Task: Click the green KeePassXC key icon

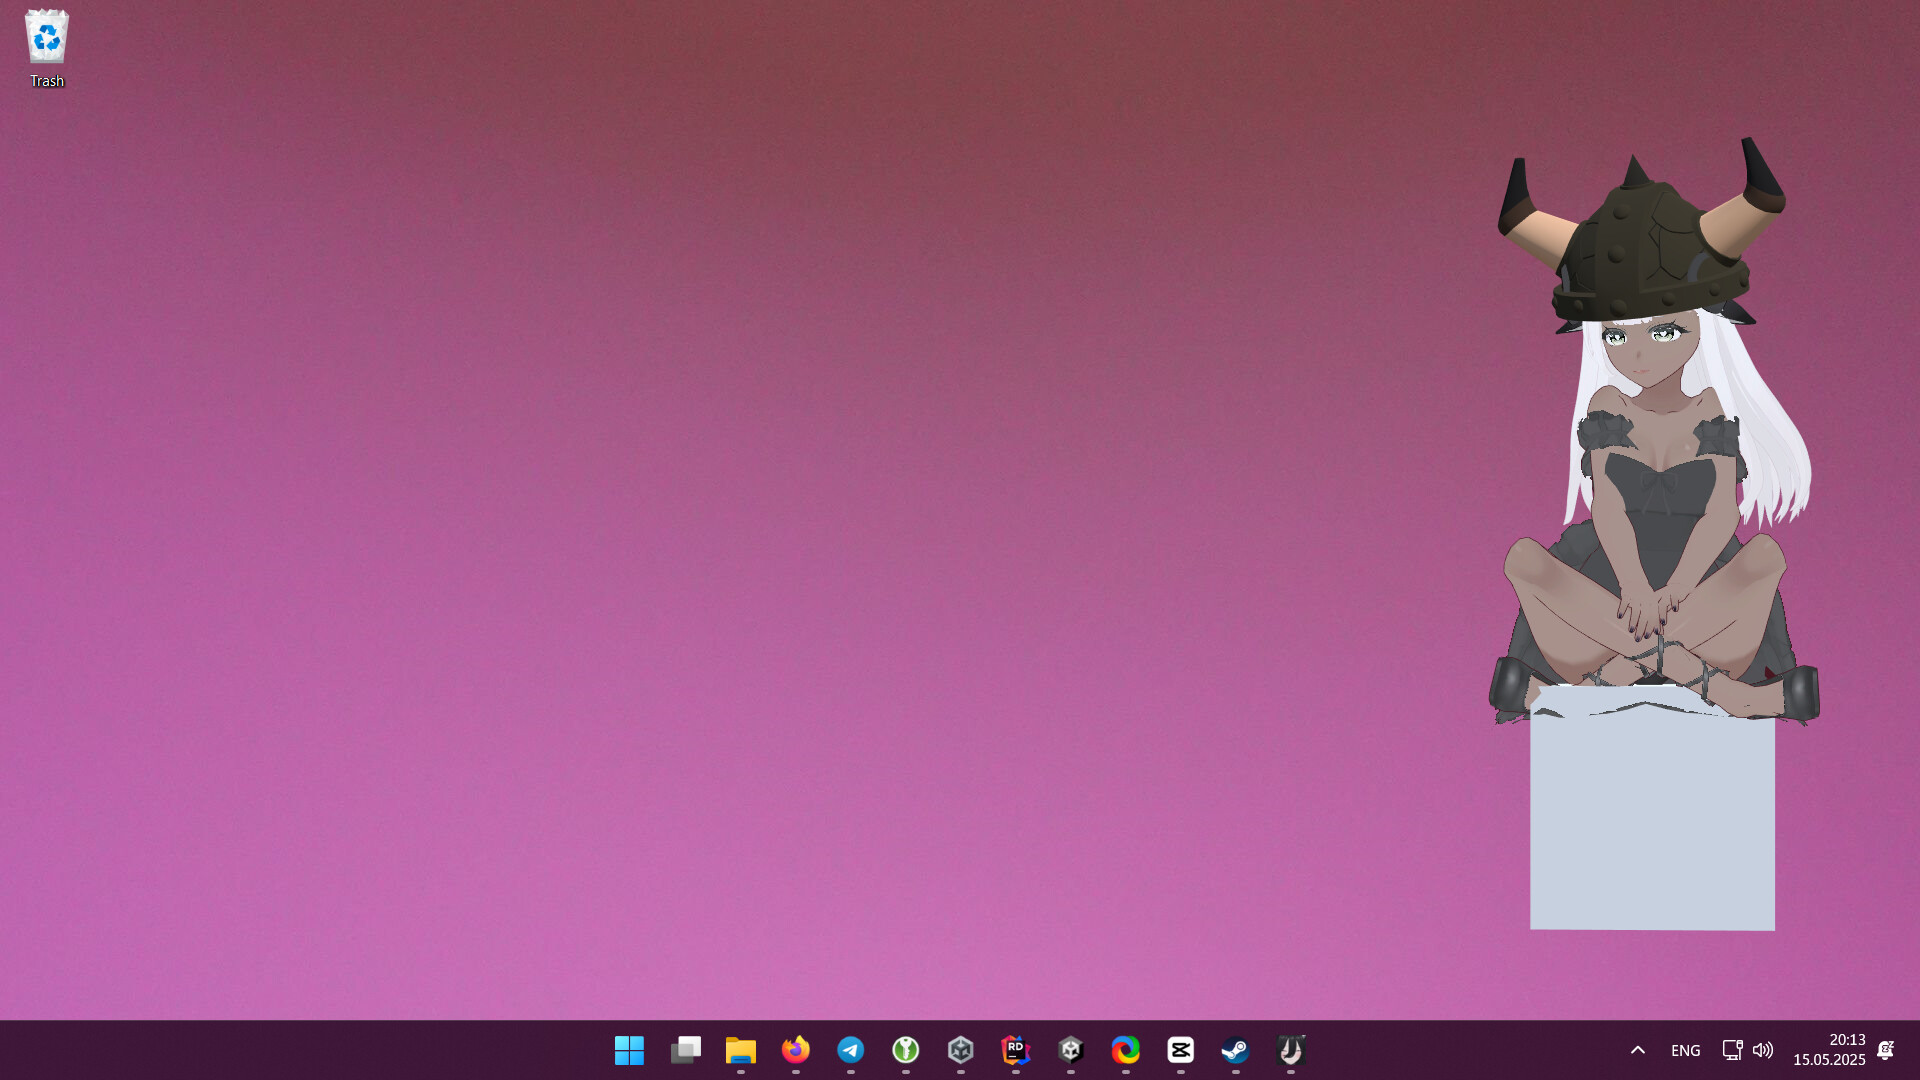Action: [x=906, y=1050]
